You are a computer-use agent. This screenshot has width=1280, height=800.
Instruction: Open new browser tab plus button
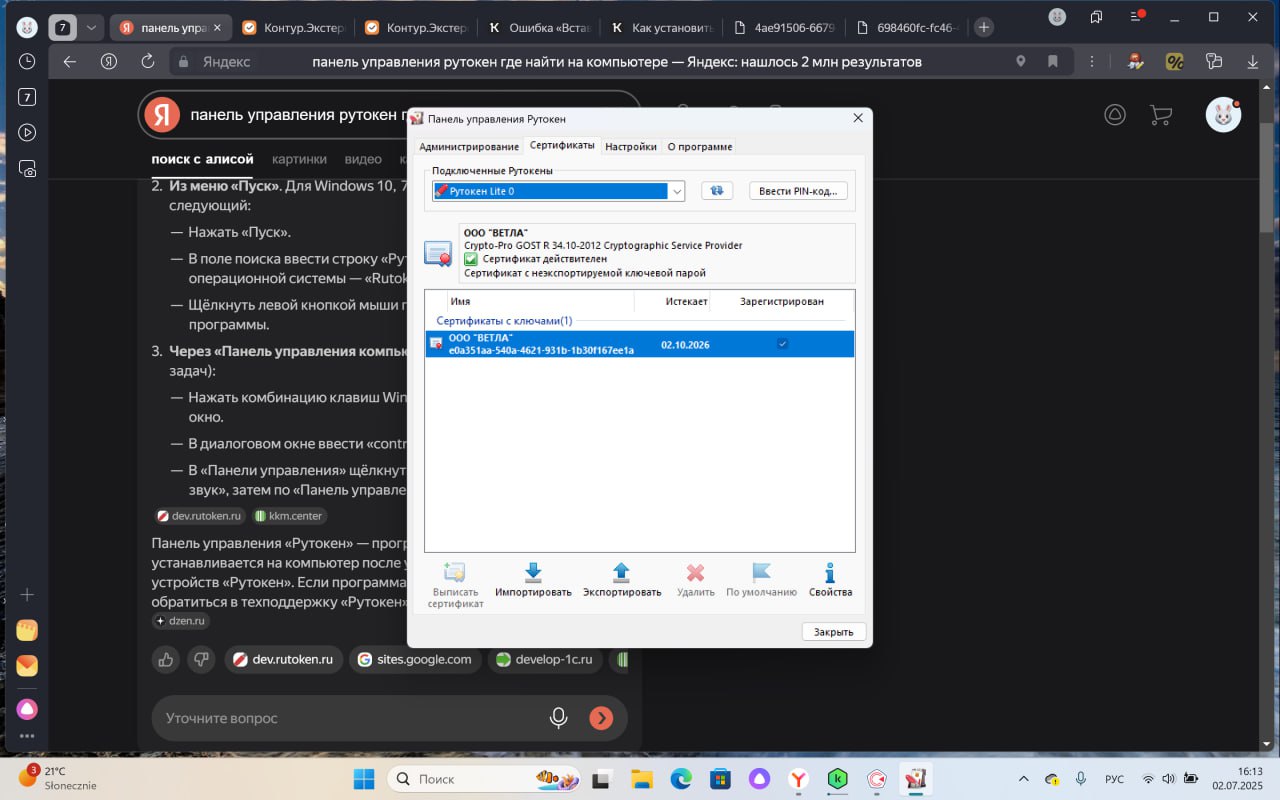tap(984, 27)
